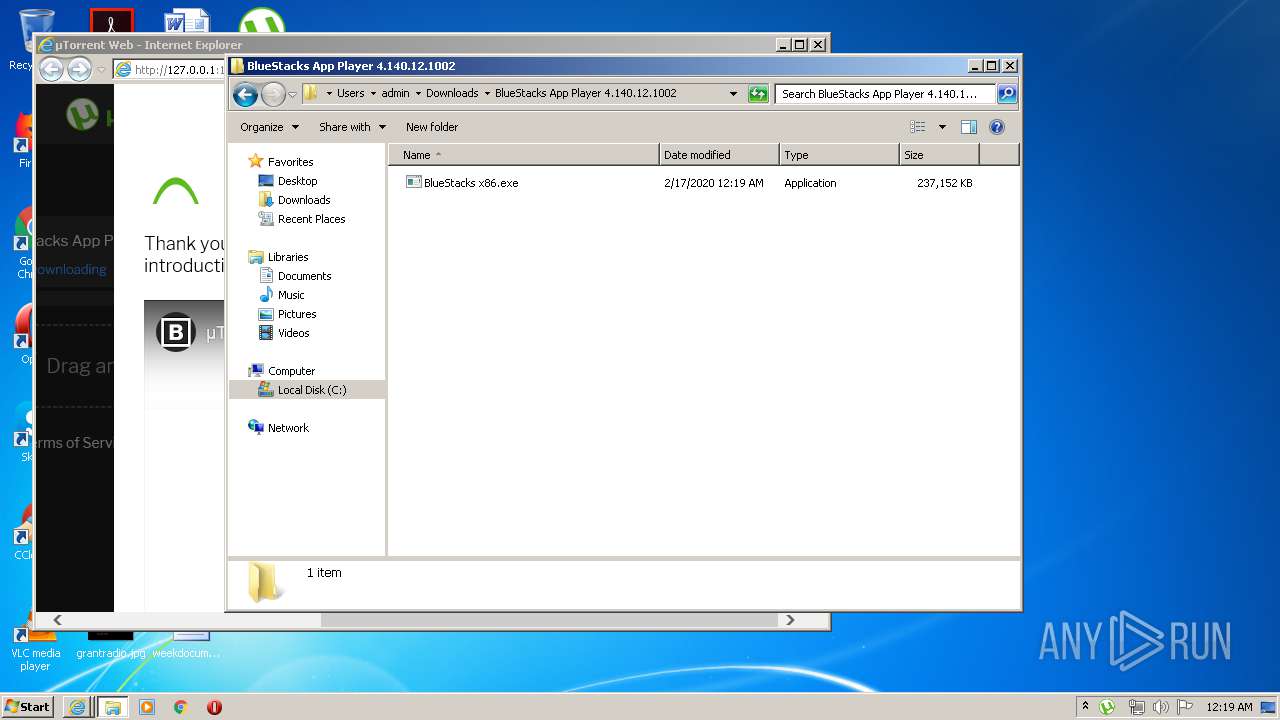This screenshot has width=1280, height=720.
Task: Open media player taskbar icon
Action: [x=147, y=707]
